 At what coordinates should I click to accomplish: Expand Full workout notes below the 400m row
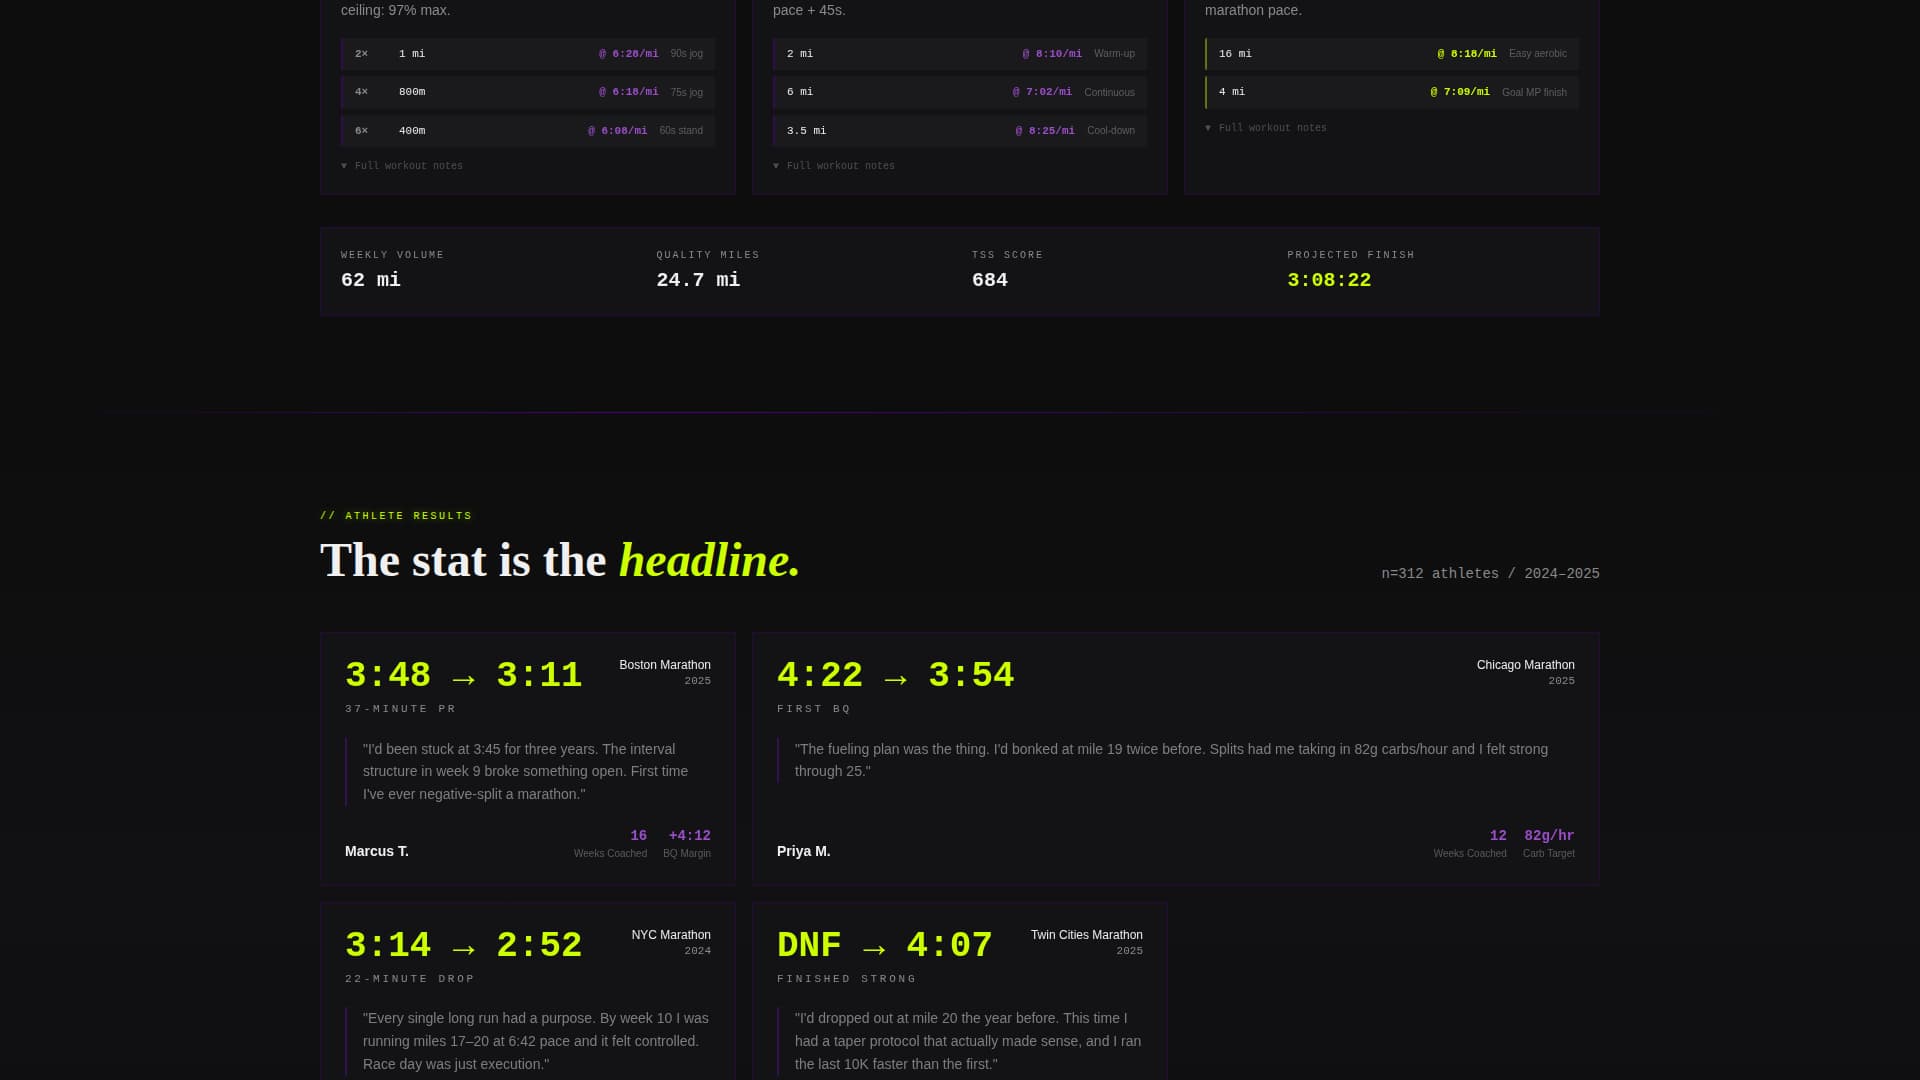[x=402, y=166]
